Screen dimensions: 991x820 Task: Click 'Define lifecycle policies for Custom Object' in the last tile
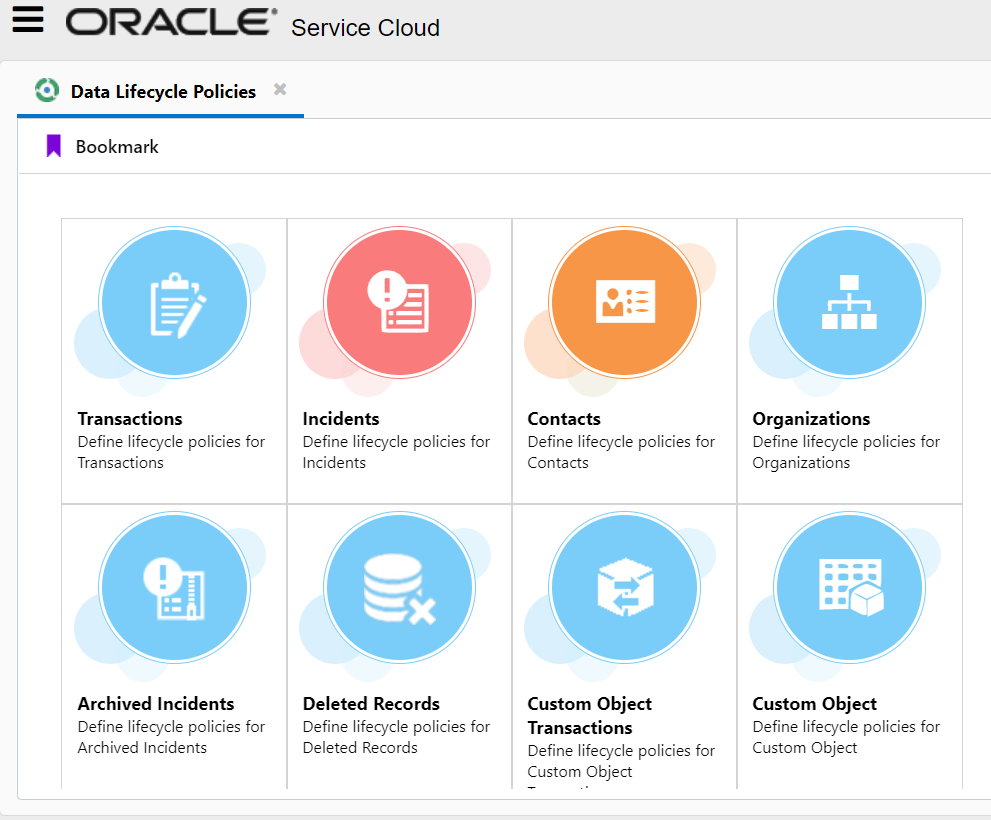pyautogui.click(x=846, y=737)
